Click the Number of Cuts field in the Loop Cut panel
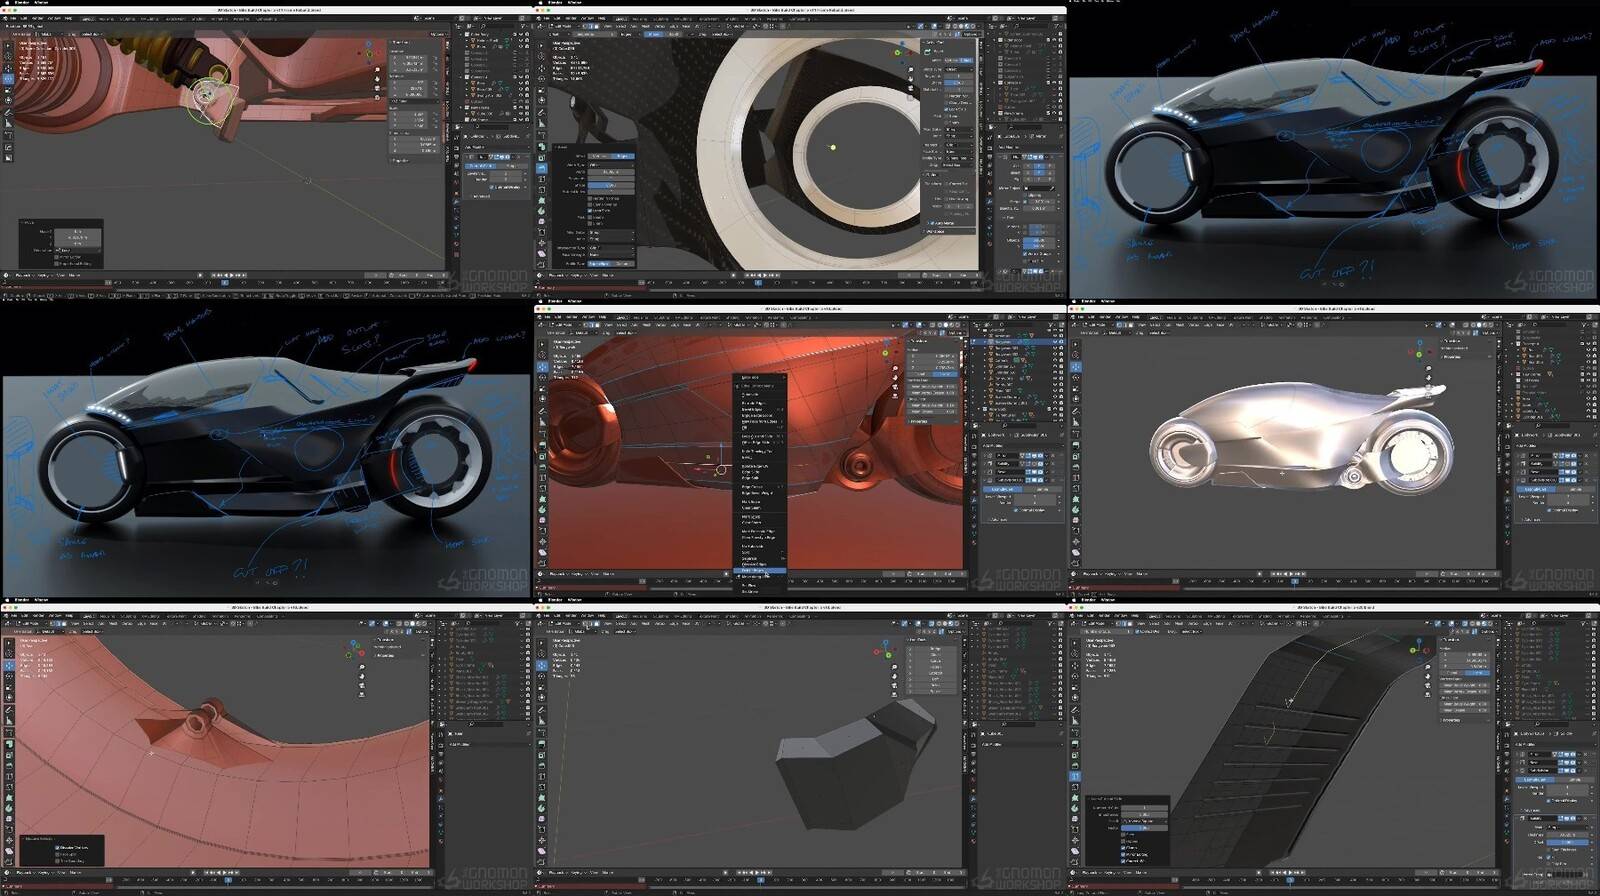Screen dimensions: 1600x896 point(1145,807)
